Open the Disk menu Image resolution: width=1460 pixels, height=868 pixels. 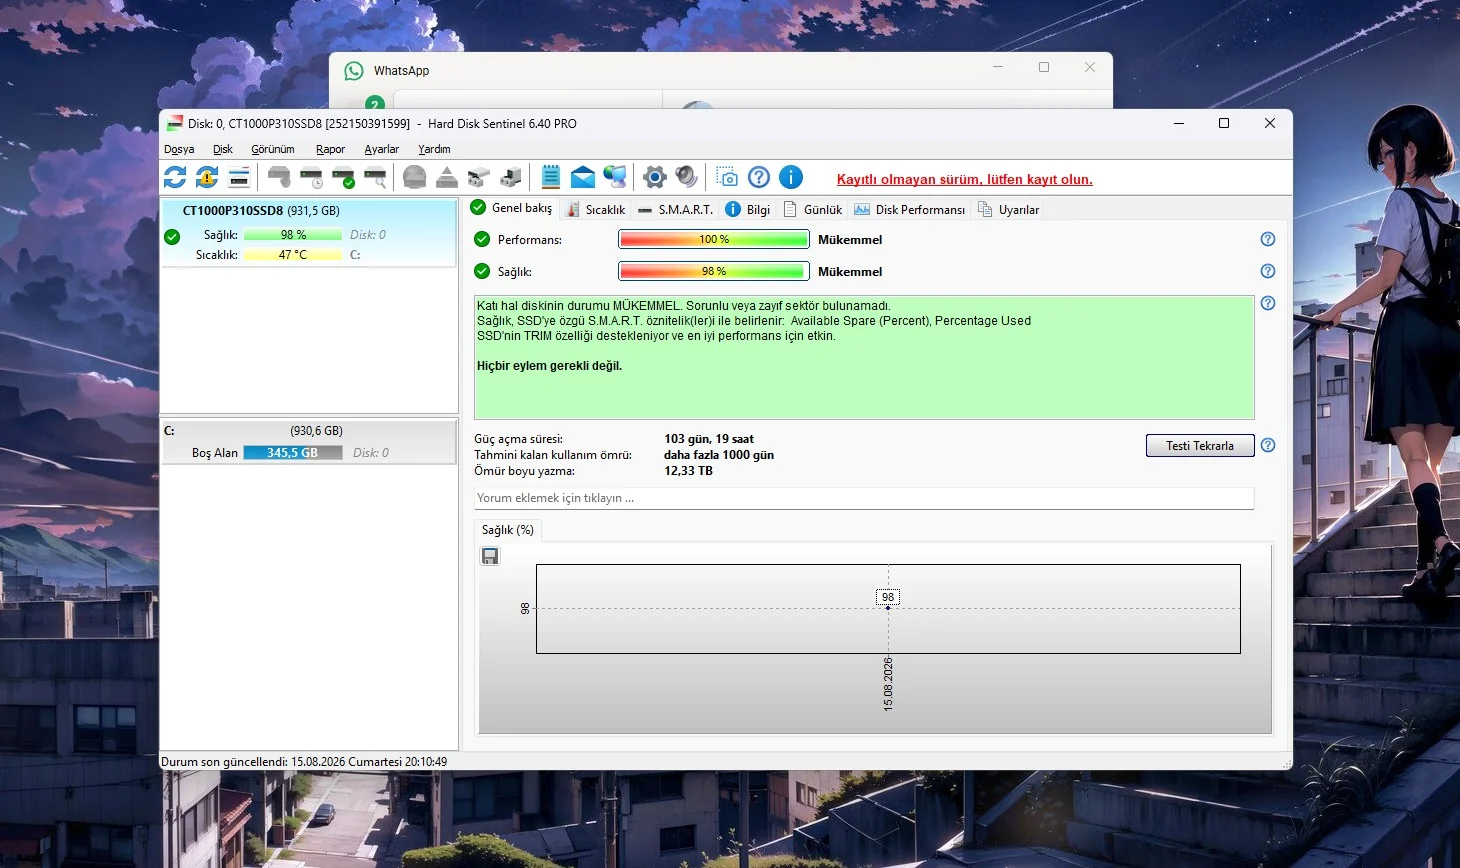tap(223, 149)
